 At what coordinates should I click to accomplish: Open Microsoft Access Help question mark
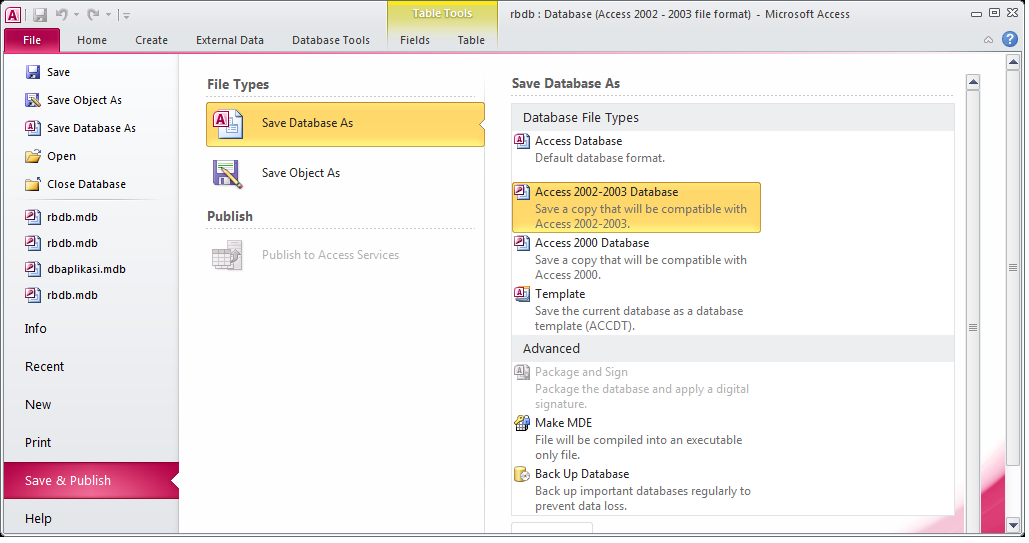[1010, 39]
